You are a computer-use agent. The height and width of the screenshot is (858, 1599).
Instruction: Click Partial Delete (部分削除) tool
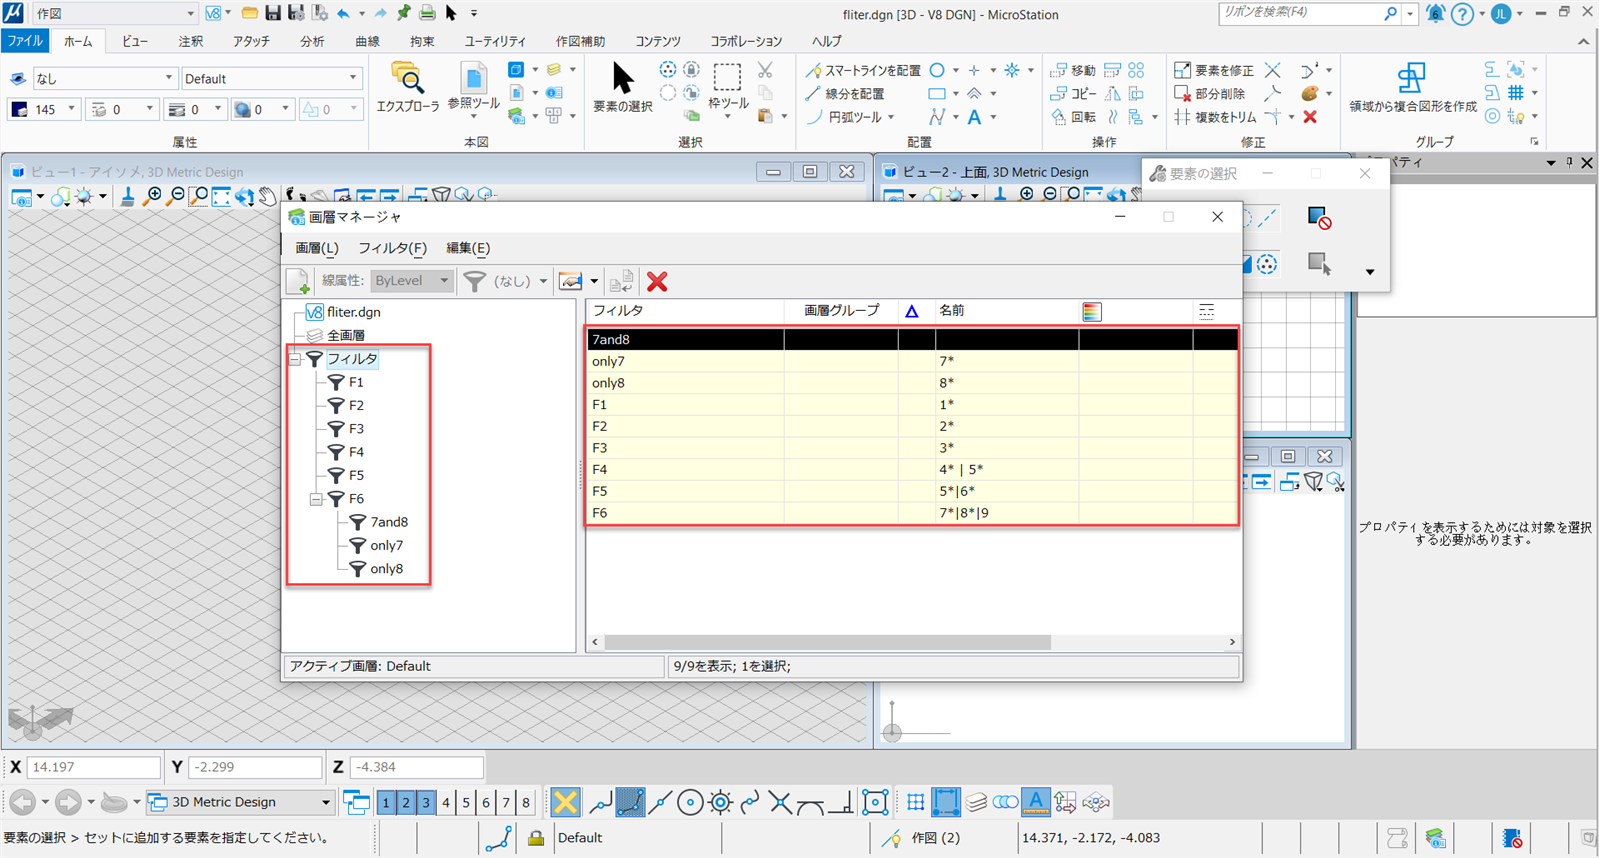pyautogui.click(x=1209, y=94)
